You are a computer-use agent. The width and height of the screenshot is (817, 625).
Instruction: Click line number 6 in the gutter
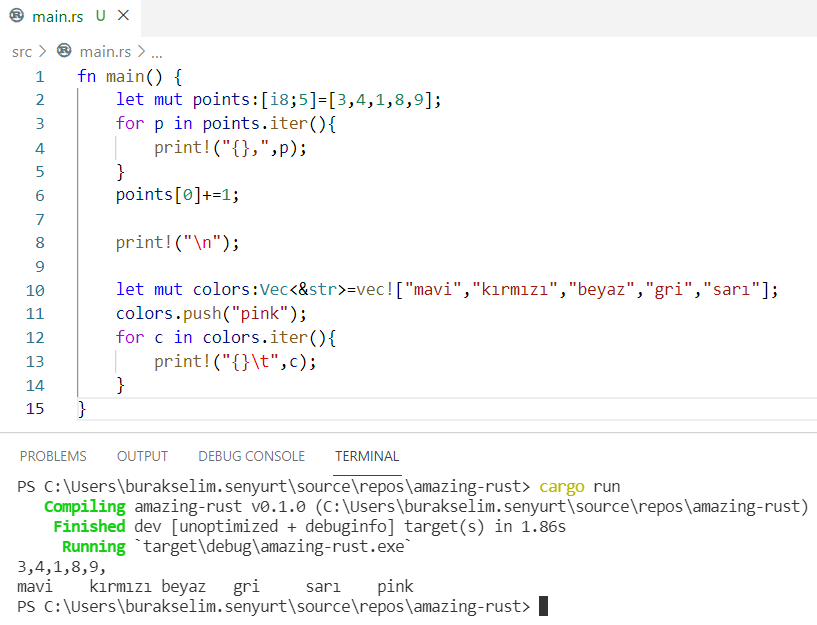pos(39,194)
